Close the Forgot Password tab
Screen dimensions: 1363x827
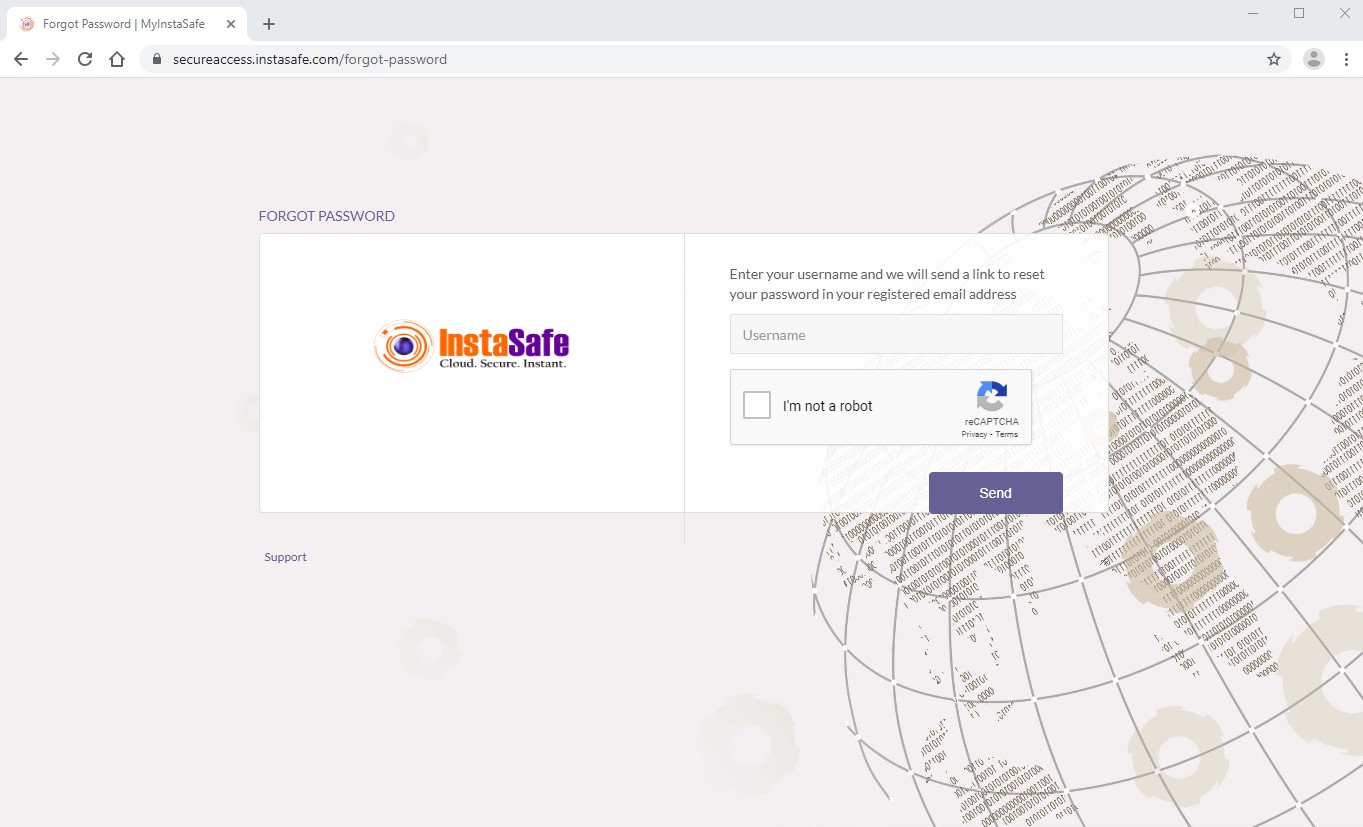pyautogui.click(x=231, y=24)
